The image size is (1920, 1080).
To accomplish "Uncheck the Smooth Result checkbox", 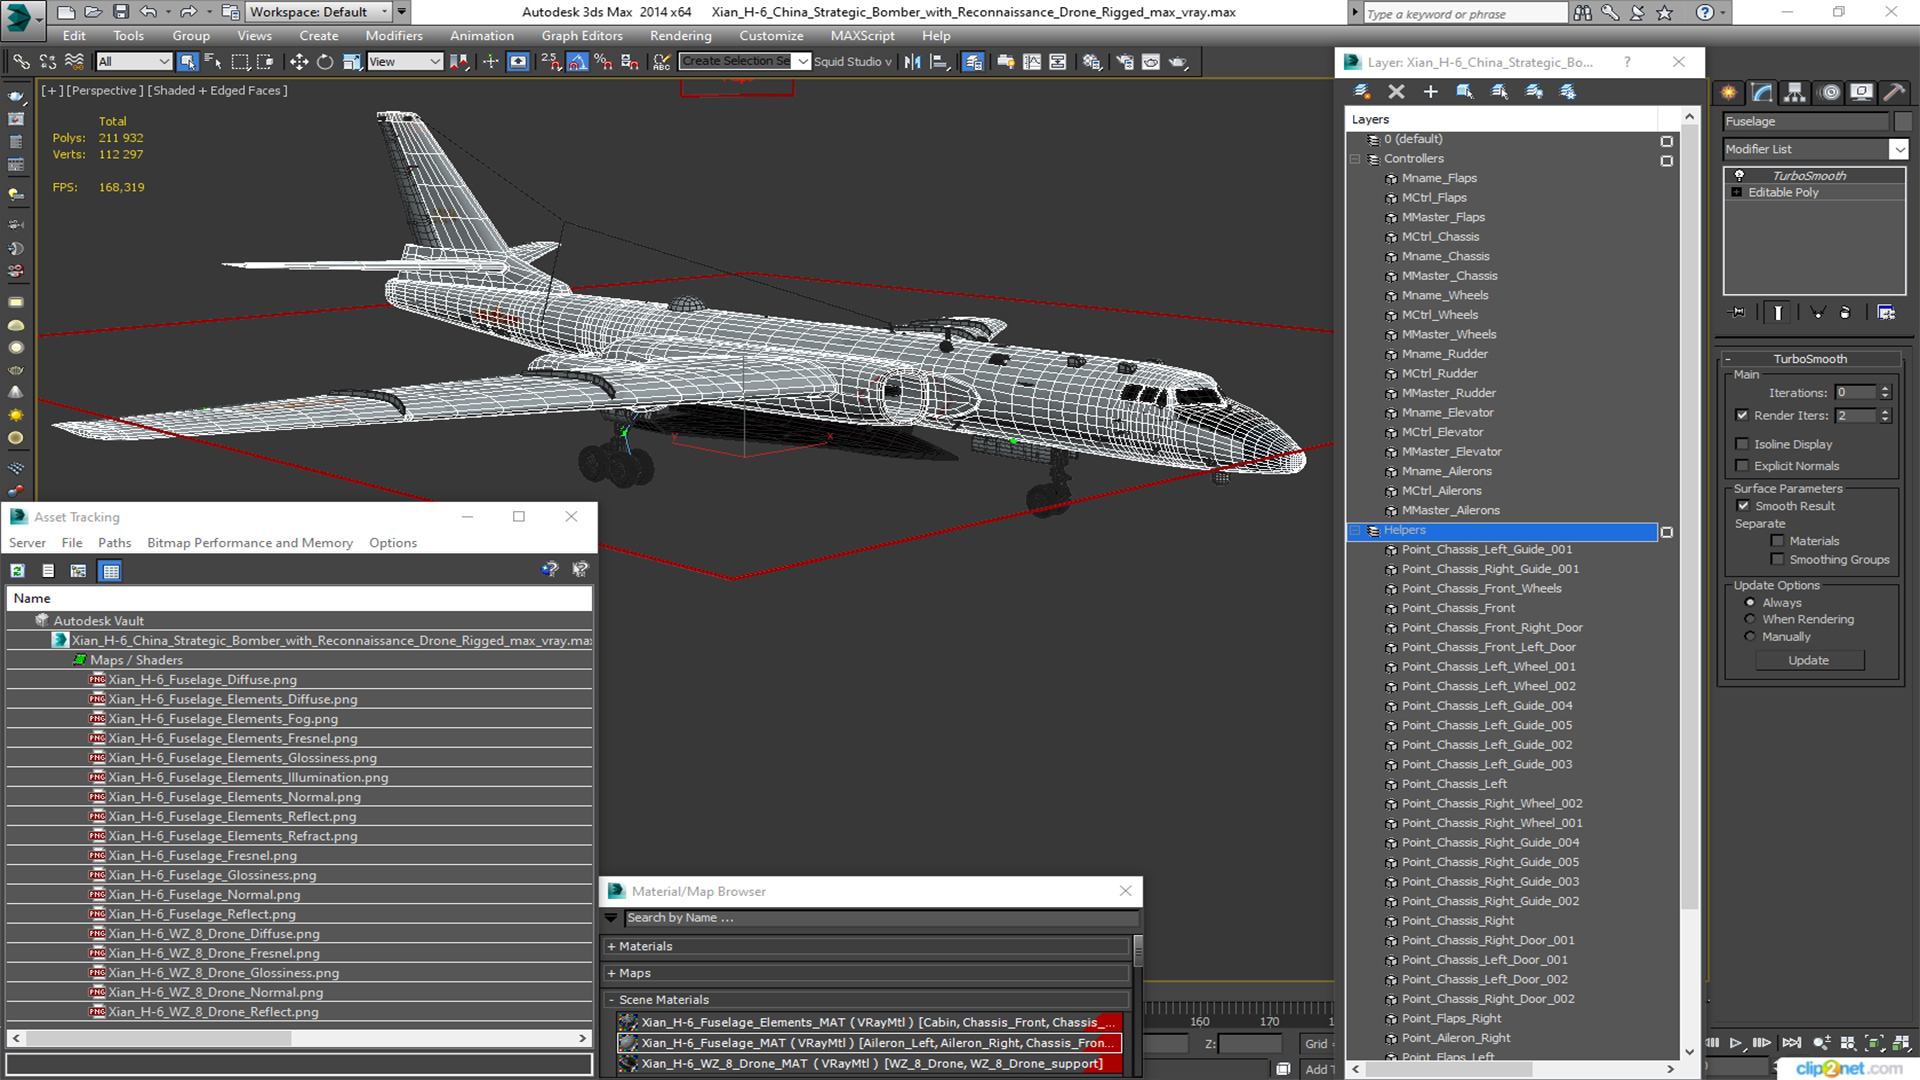I will point(1743,506).
